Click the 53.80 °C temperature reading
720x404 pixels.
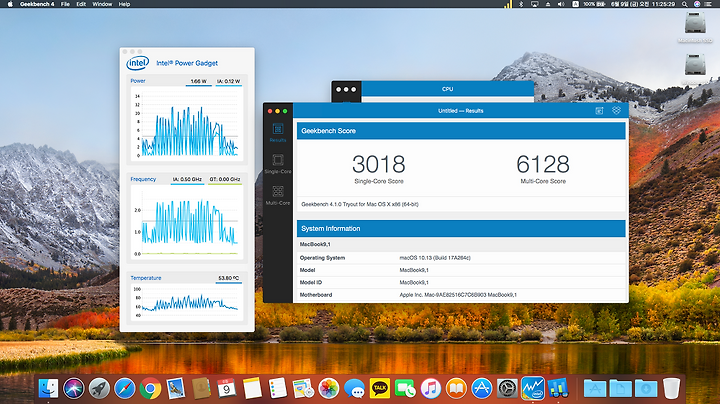click(229, 278)
